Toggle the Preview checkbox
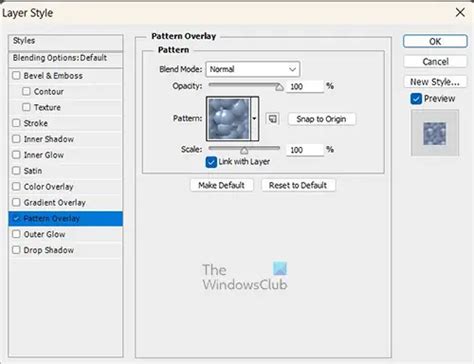474x364 pixels. (416, 99)
